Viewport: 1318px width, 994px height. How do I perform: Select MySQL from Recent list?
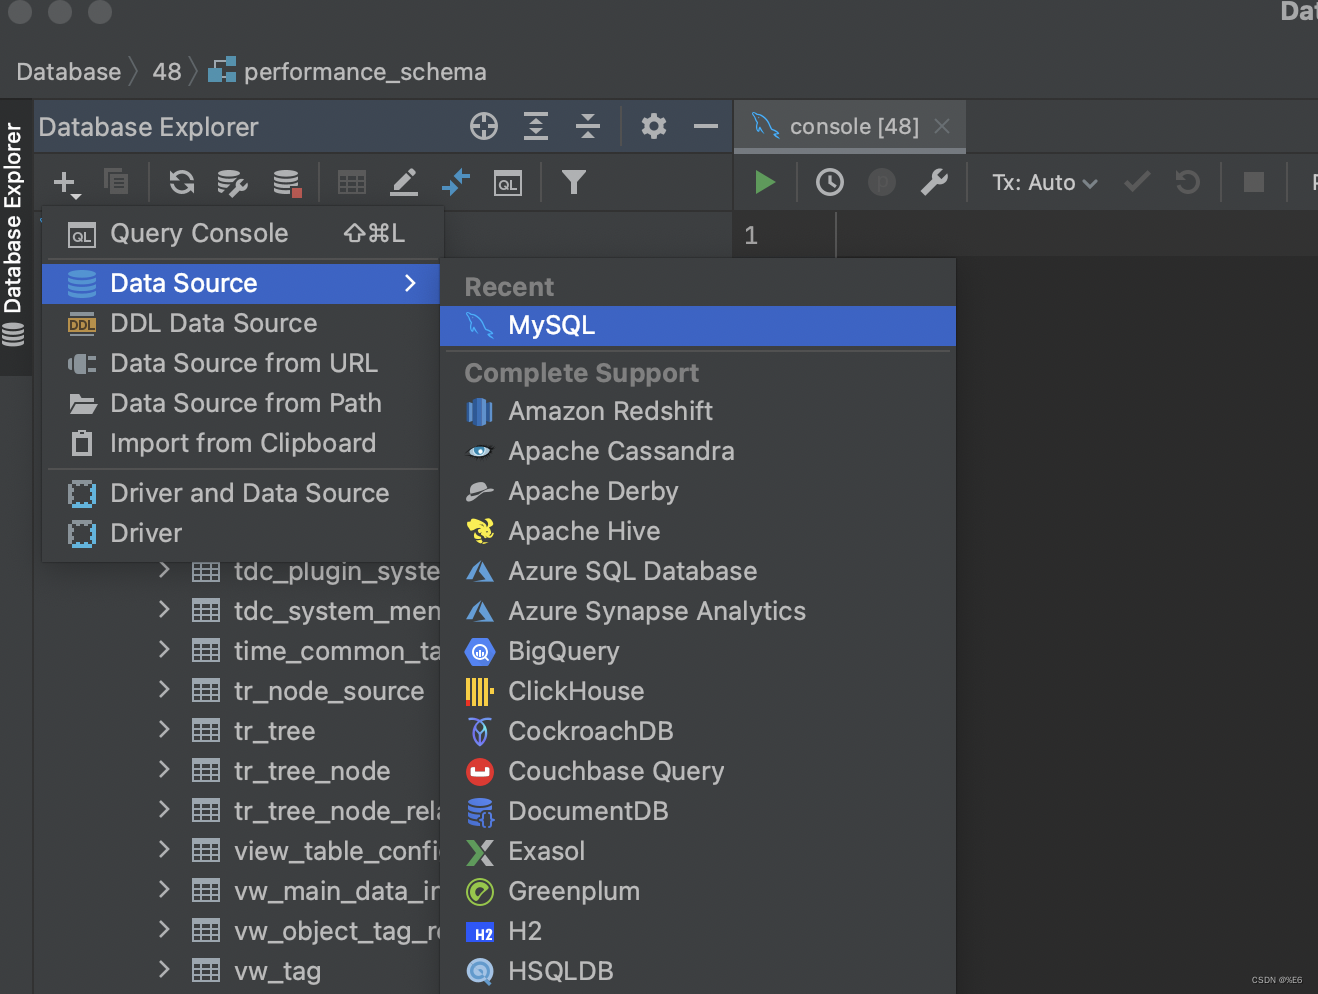point(698,326)
